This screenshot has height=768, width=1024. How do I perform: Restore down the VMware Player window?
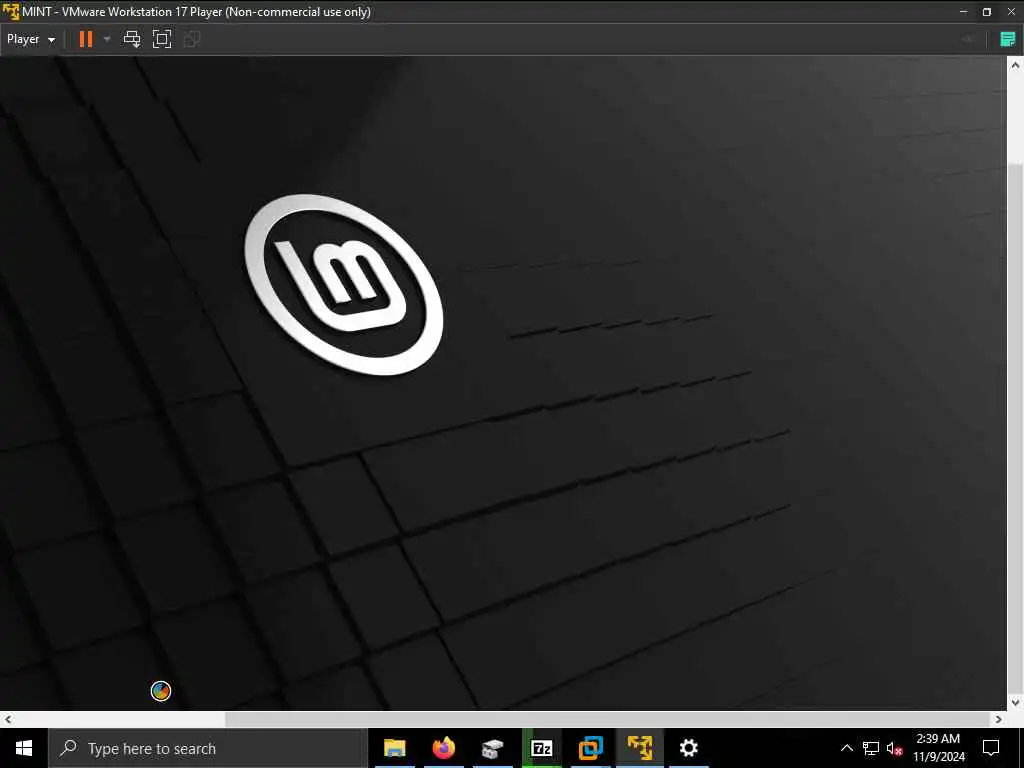[x=987, y=12]
